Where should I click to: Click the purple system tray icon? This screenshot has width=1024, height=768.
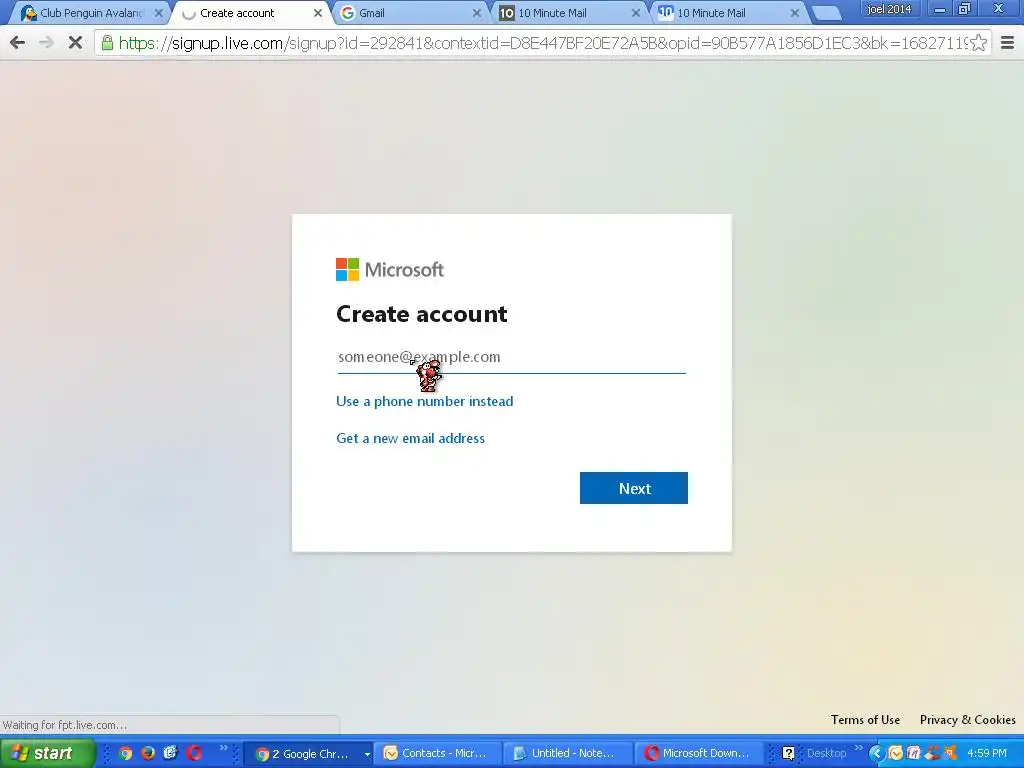914,754
